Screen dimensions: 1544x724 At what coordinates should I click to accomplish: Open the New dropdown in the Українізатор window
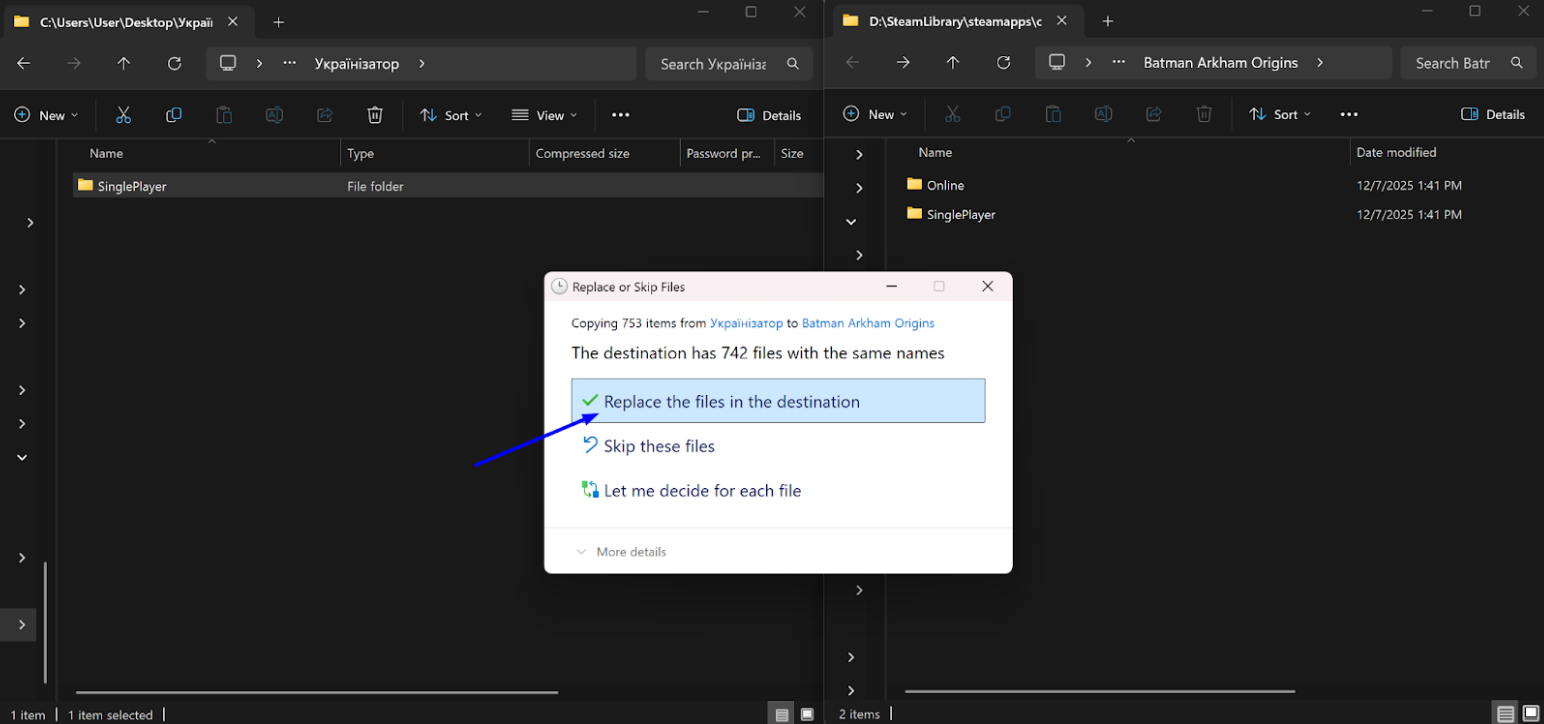pyautogui.click(x=46, y=115)
